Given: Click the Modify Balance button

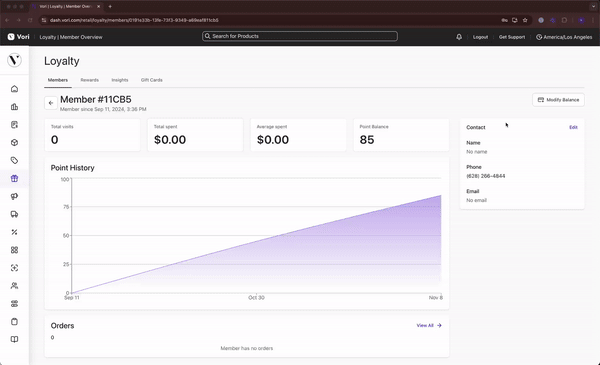Looking at the screenshot, I should (x=558, y=100).
